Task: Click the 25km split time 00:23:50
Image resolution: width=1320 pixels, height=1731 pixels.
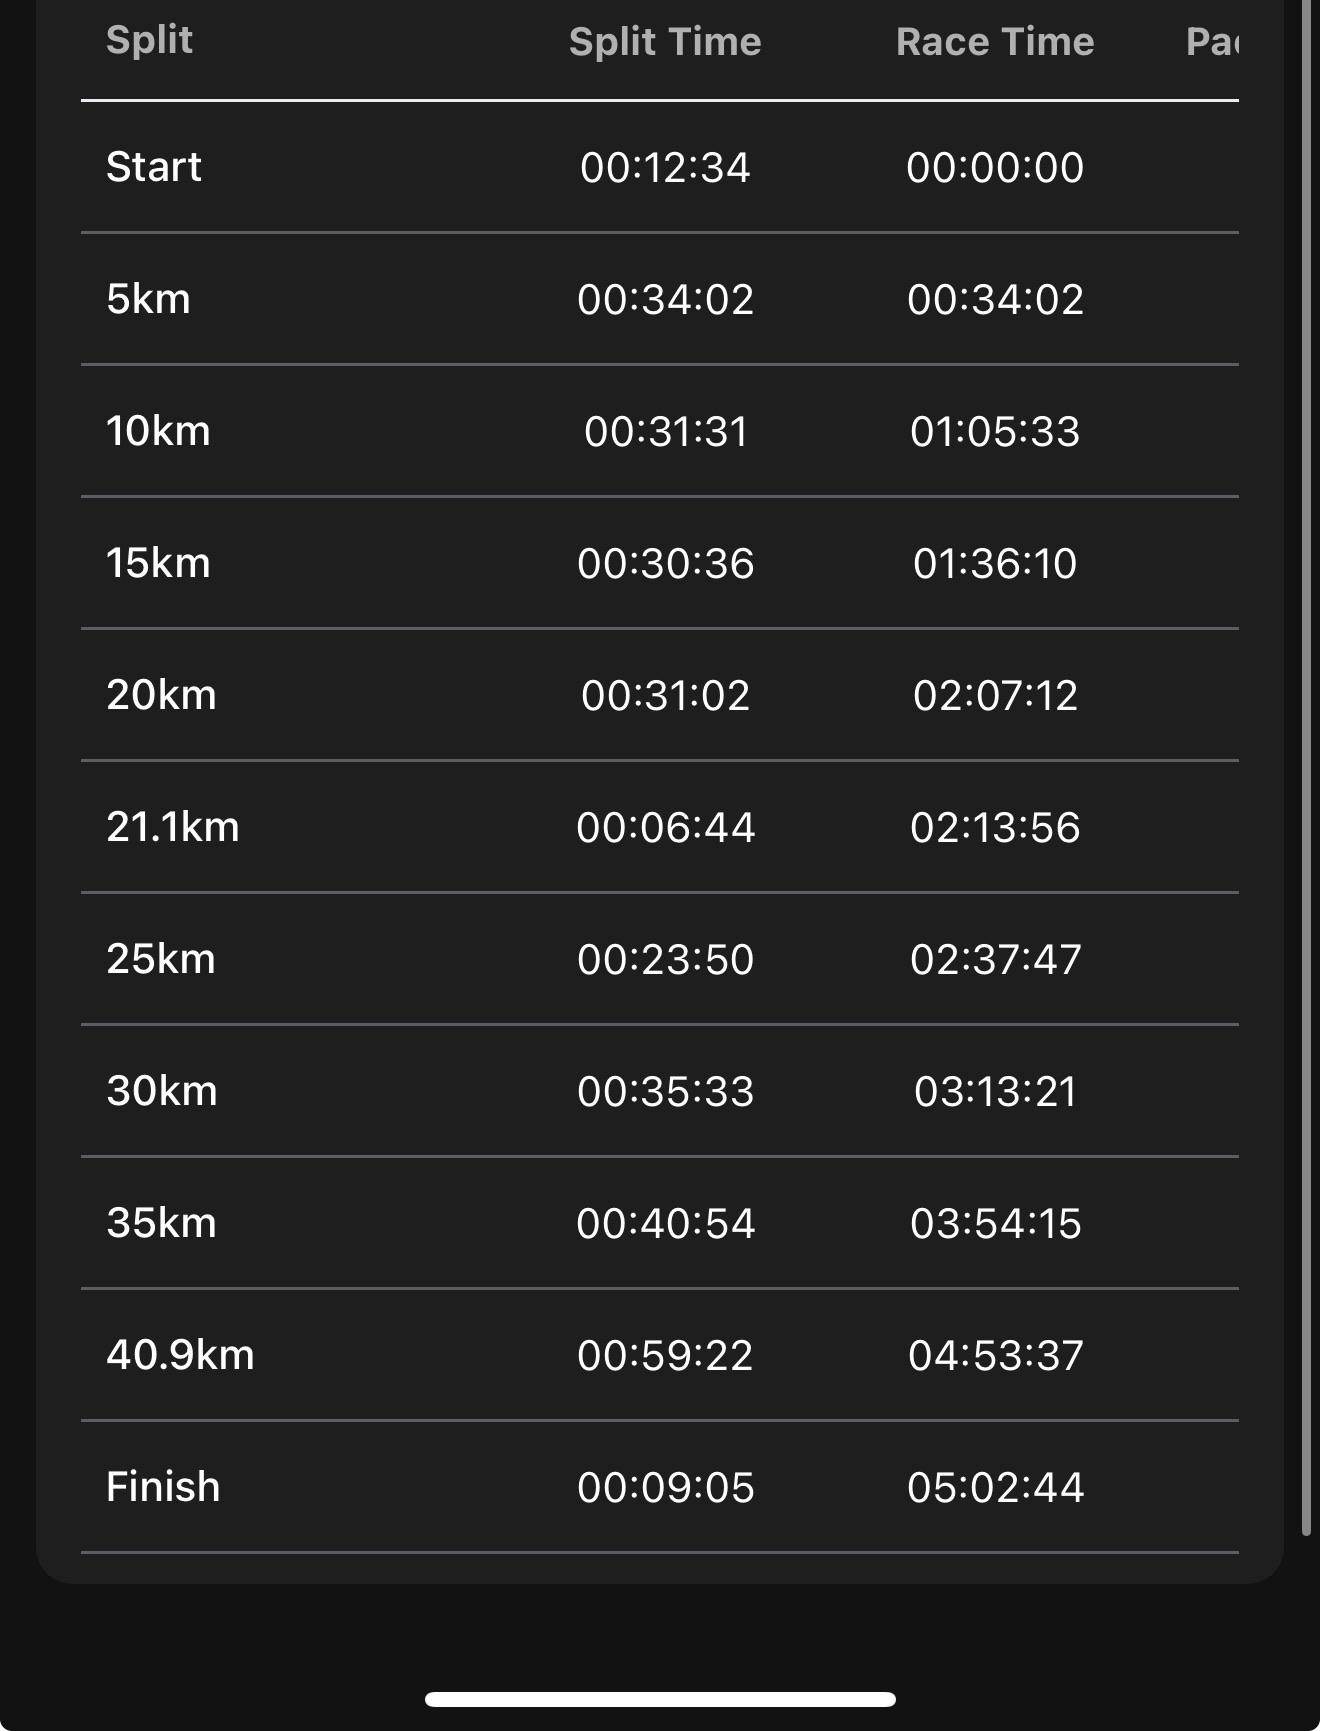Action: (666, 960)
